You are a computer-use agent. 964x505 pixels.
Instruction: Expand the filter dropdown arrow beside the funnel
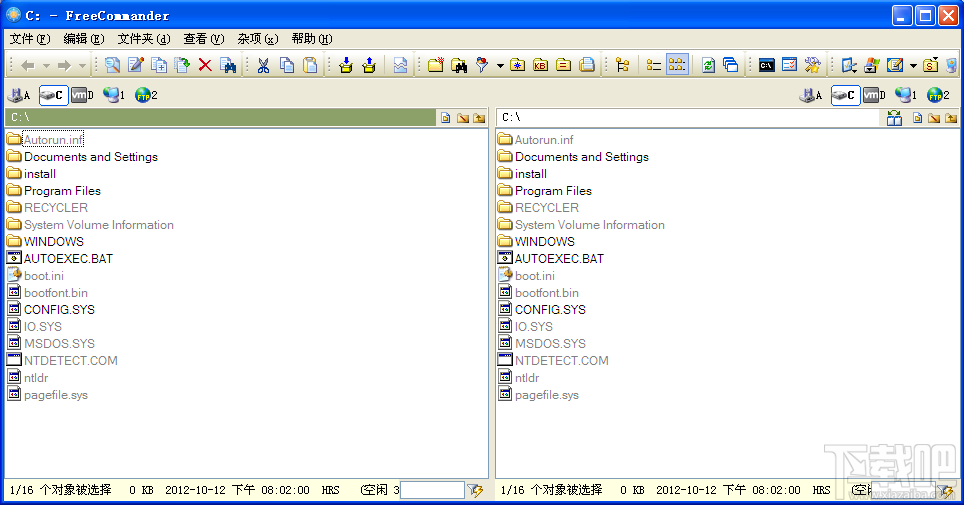[x=500, y=65]
